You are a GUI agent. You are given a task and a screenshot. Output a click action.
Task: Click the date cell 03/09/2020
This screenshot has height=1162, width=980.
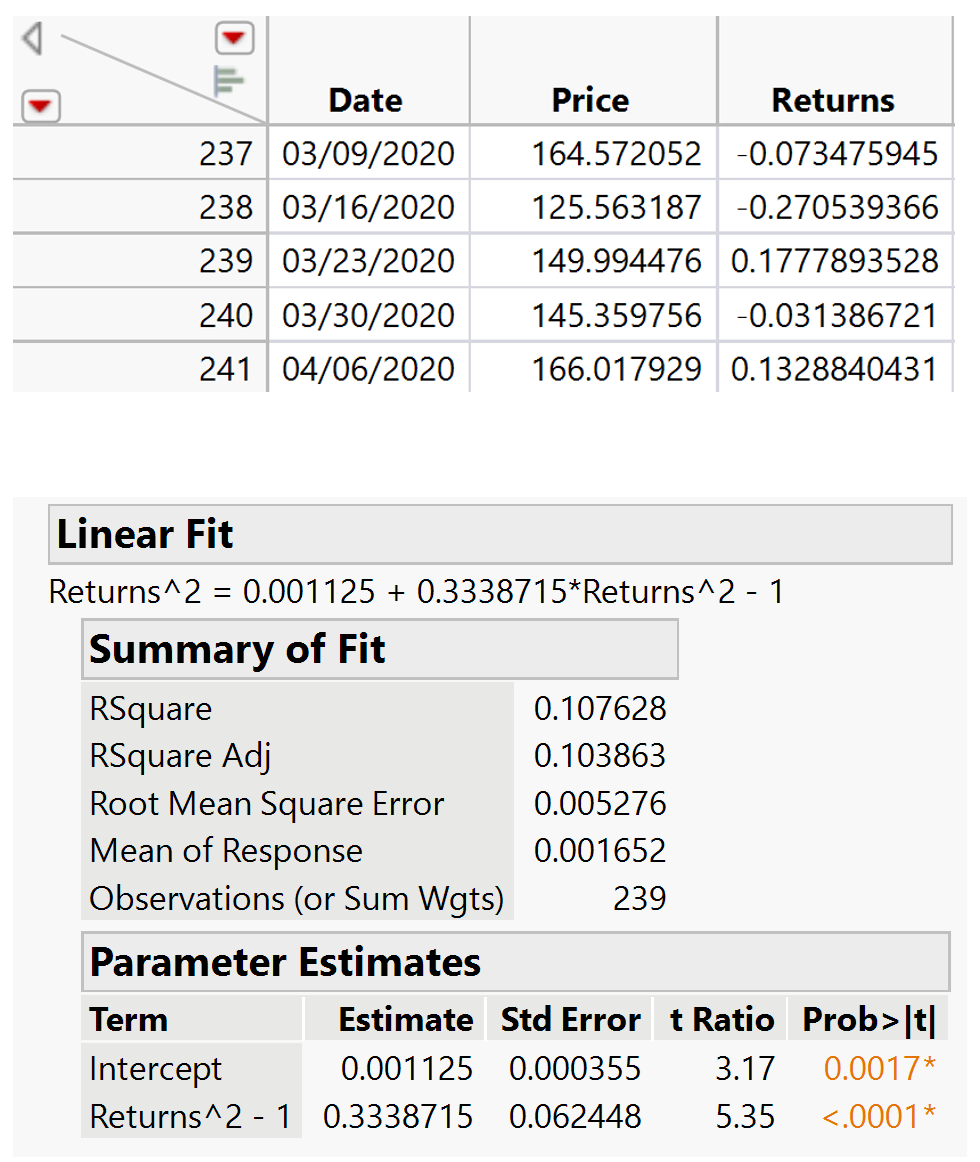point(368,153)
